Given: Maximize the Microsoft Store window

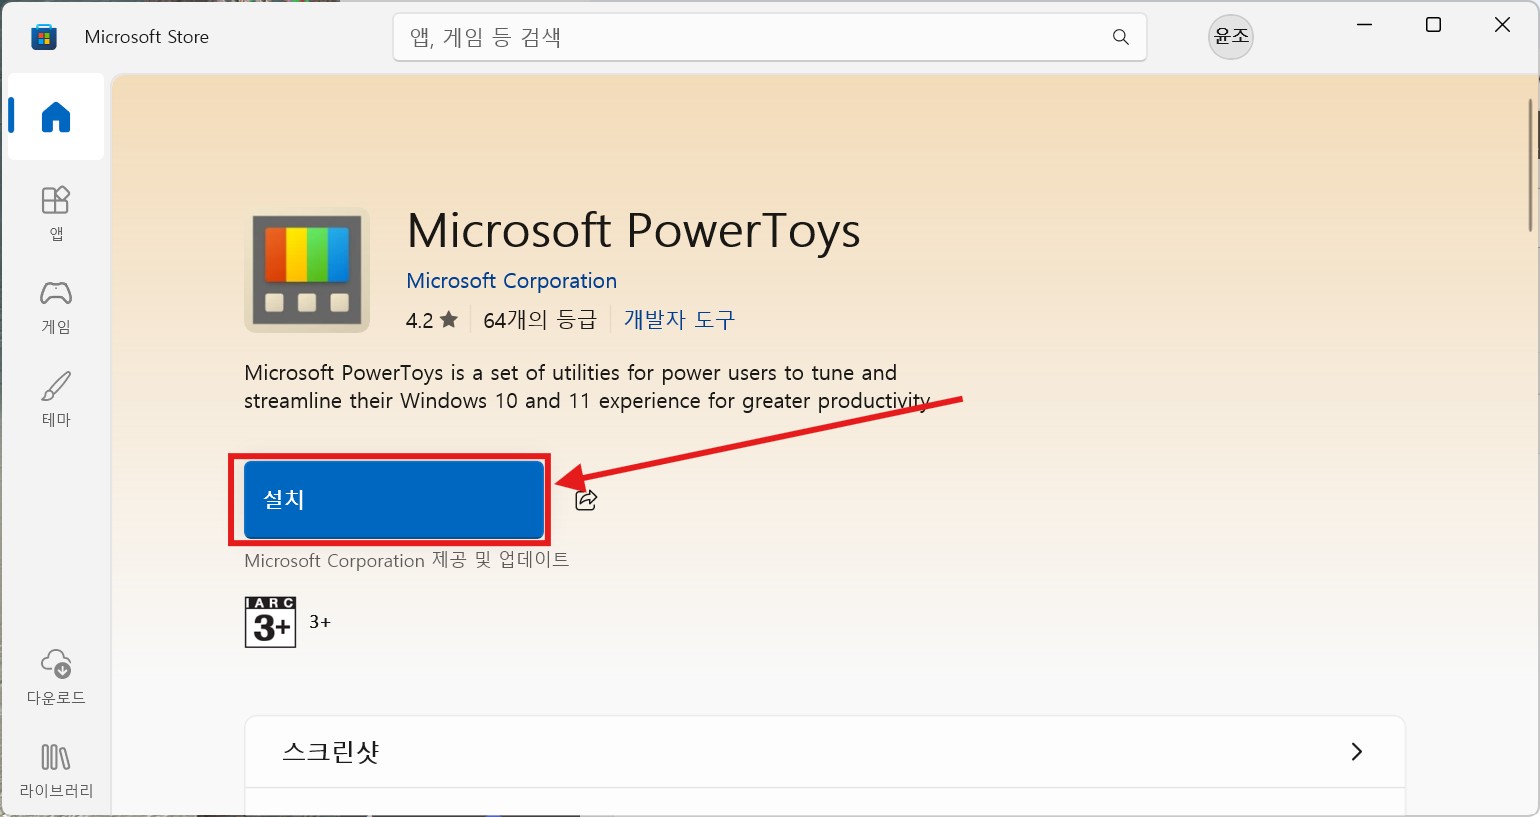Looking at the screenshot, I should [1433, 25].
